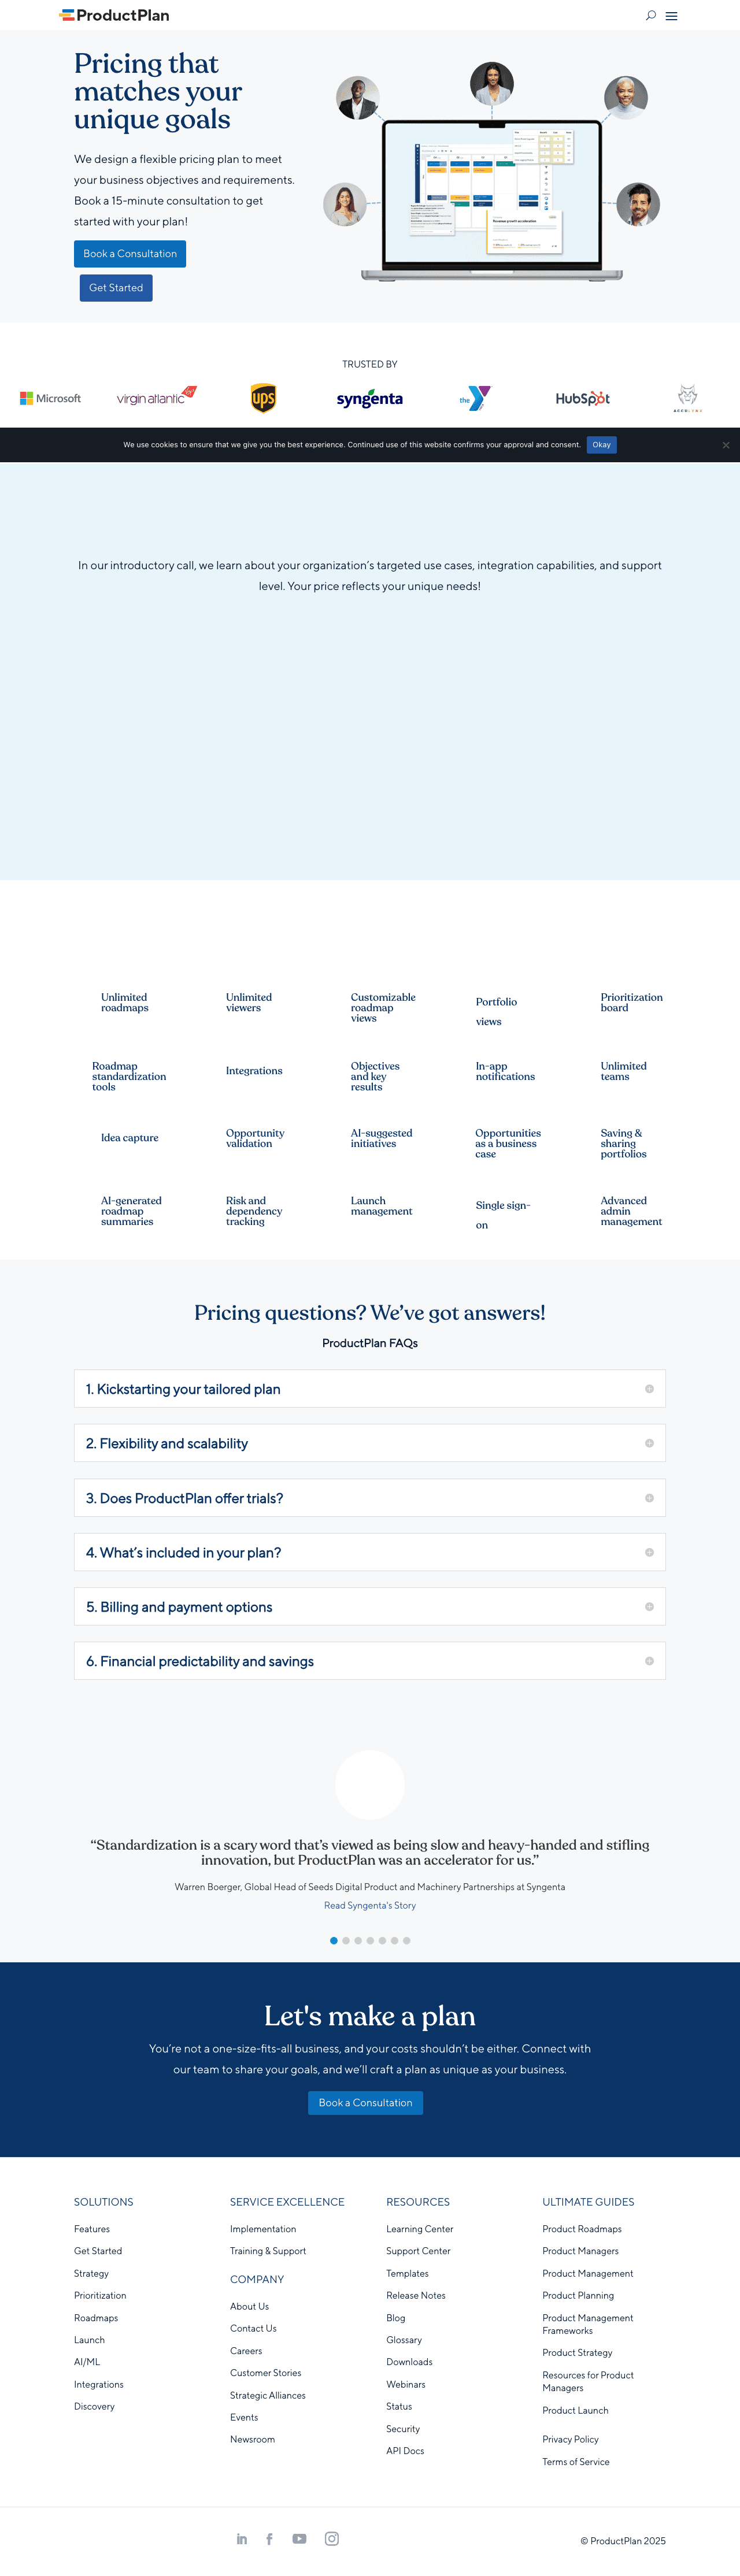Open 'Careers' under Company
The width and height of the screenshot is (740, 2576).
point(246,2350)
